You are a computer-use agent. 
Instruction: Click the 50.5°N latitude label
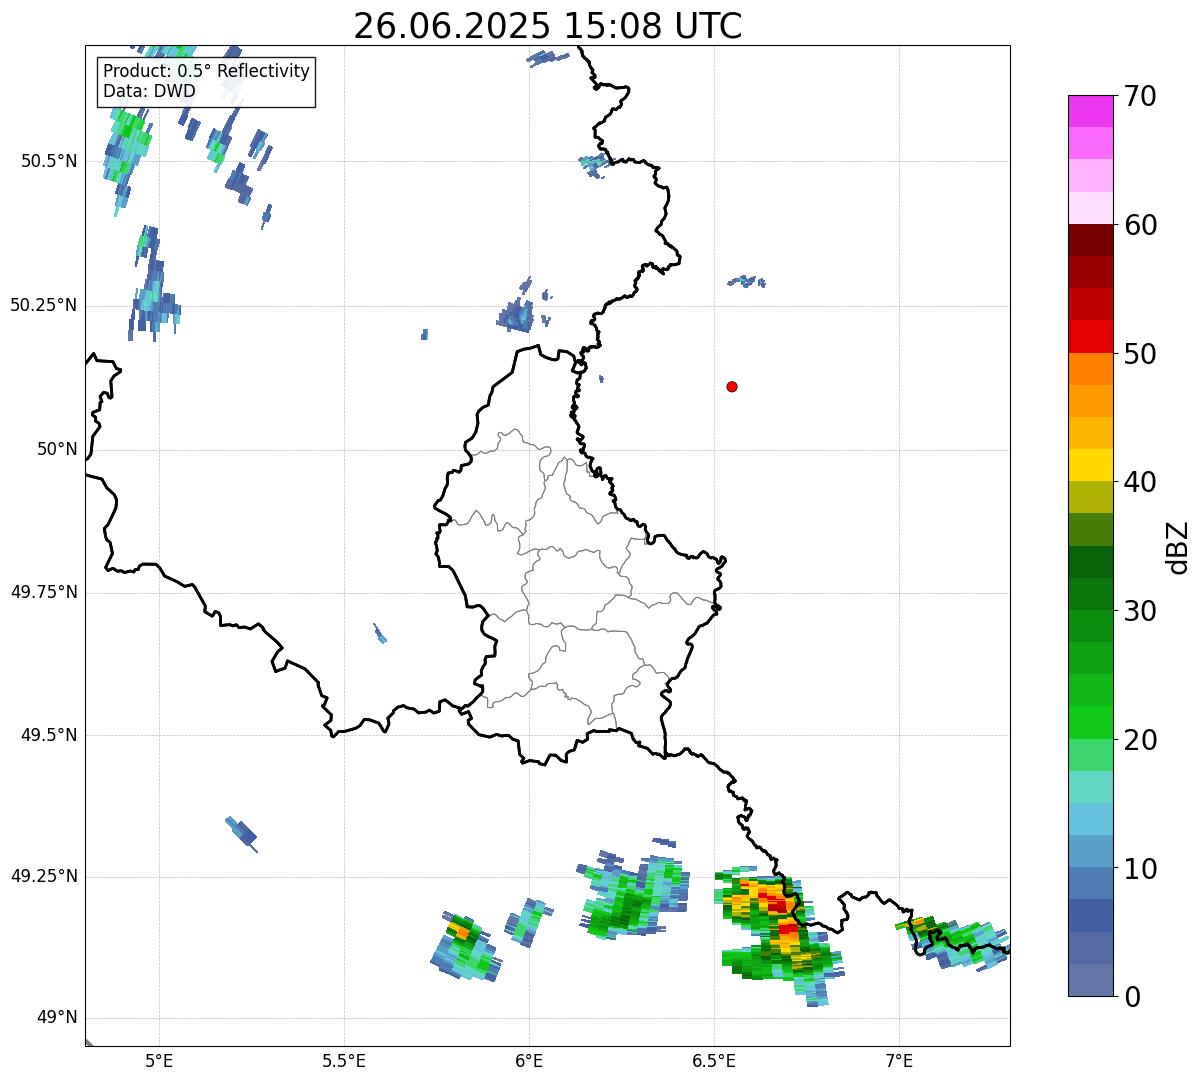[49, 162]
